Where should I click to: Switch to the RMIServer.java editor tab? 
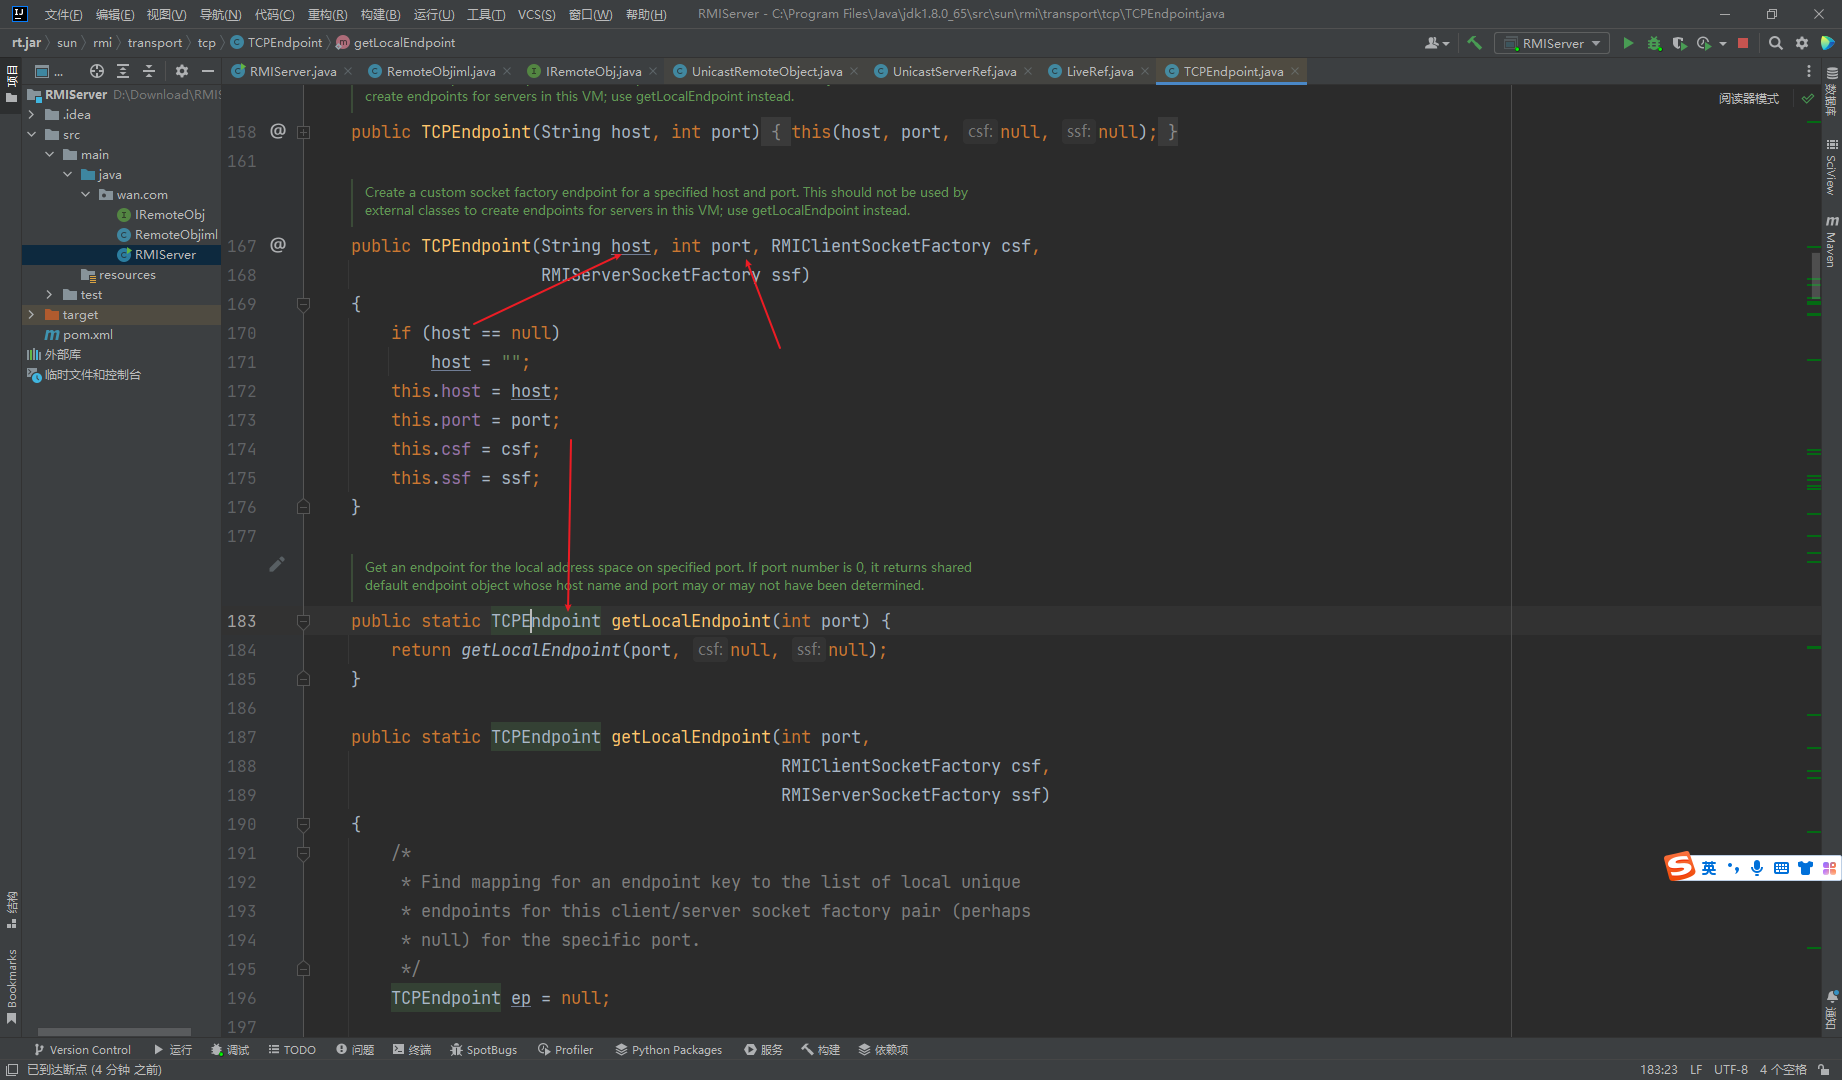click(x=292, y=71)
